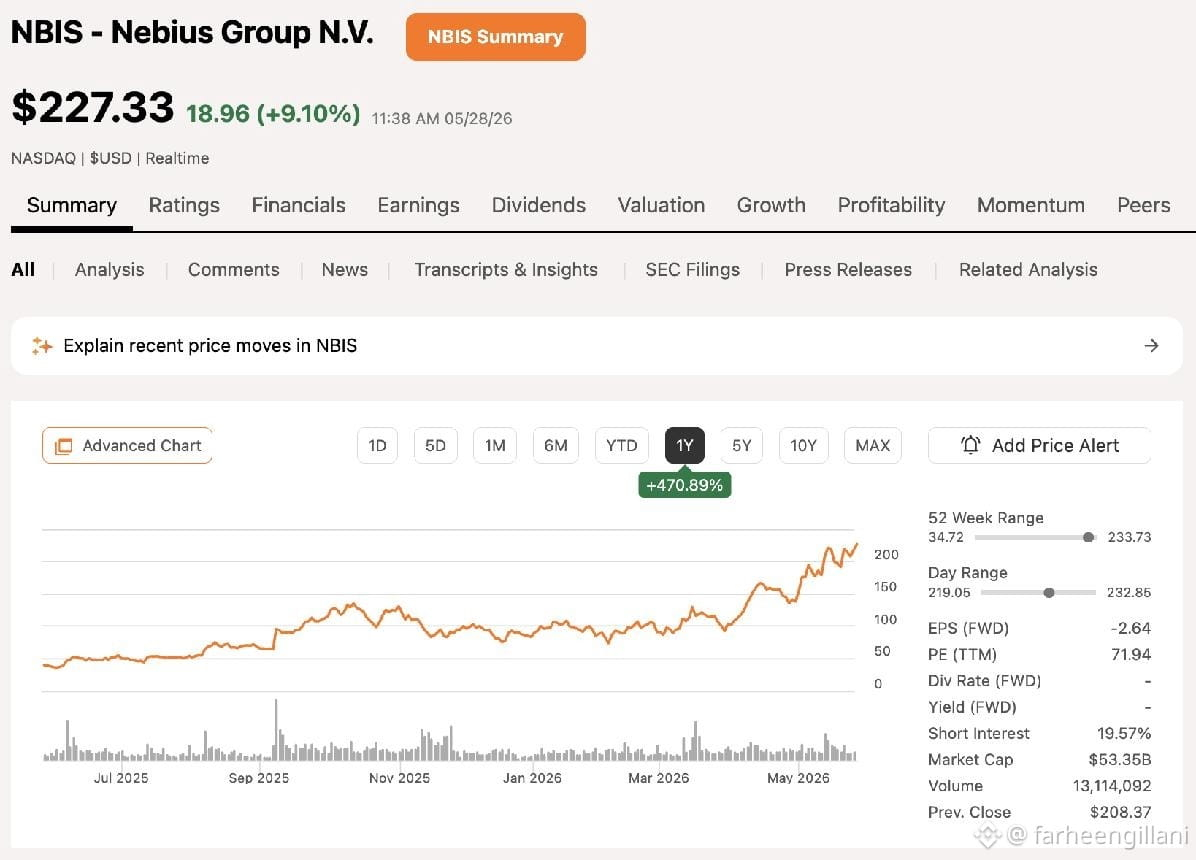Click the PE (TTM) value 71.94
1196x860 pixels.
coord(1131,654)
